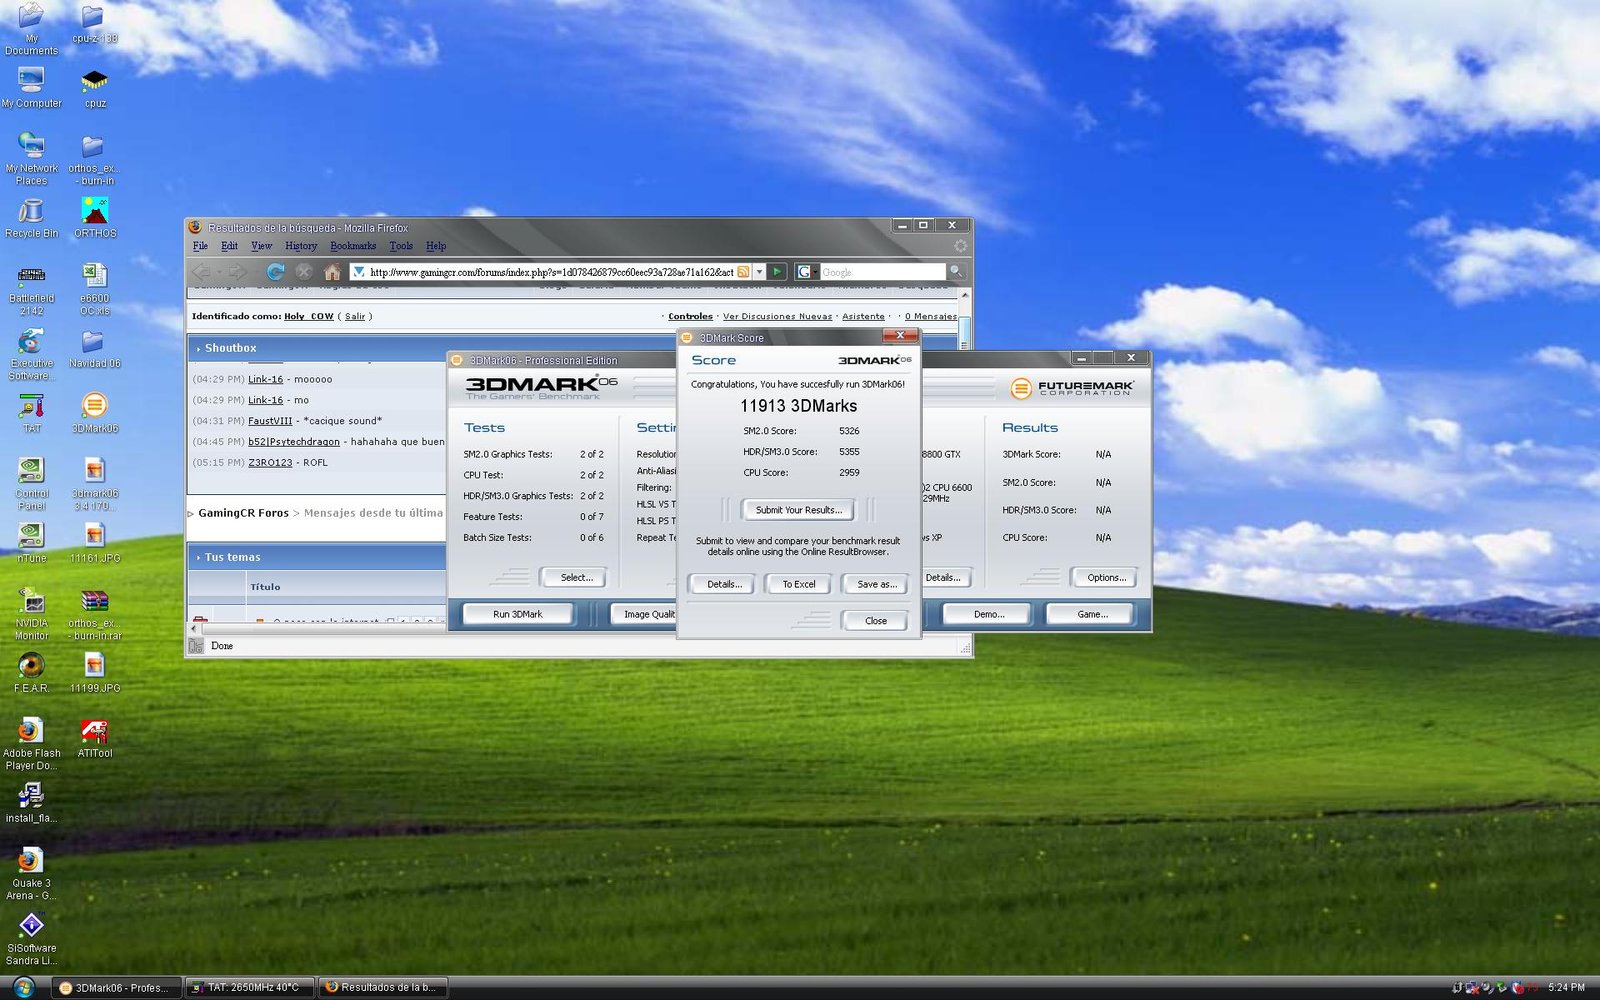The width and height of the screenshot is (1600, 1000).
Task: Click the Firefox back arrow
Action: (201, 272)
